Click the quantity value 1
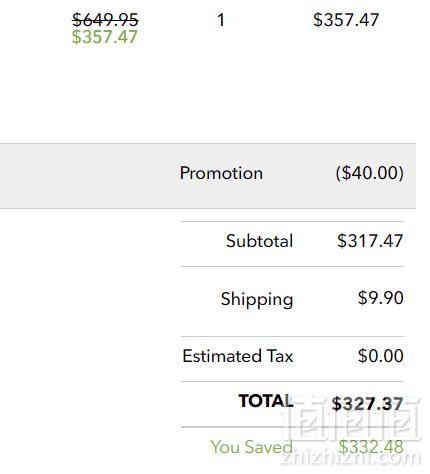This screenshot has width=430, height=474. (221, 20)
